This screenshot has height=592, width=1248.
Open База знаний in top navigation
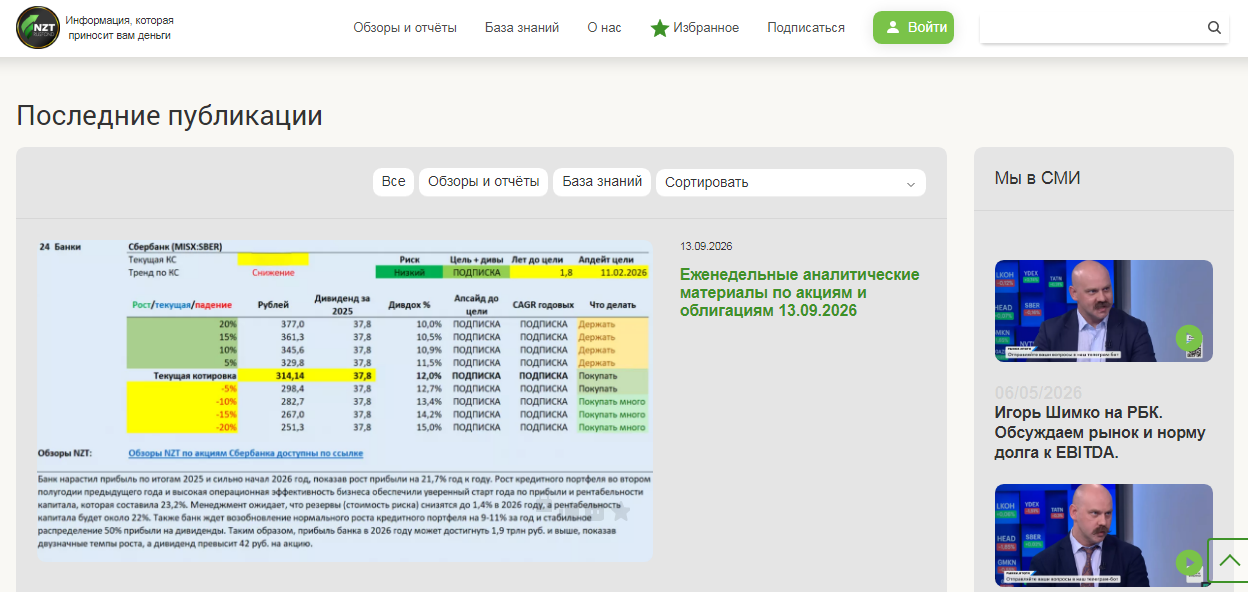tap(522, 28)
